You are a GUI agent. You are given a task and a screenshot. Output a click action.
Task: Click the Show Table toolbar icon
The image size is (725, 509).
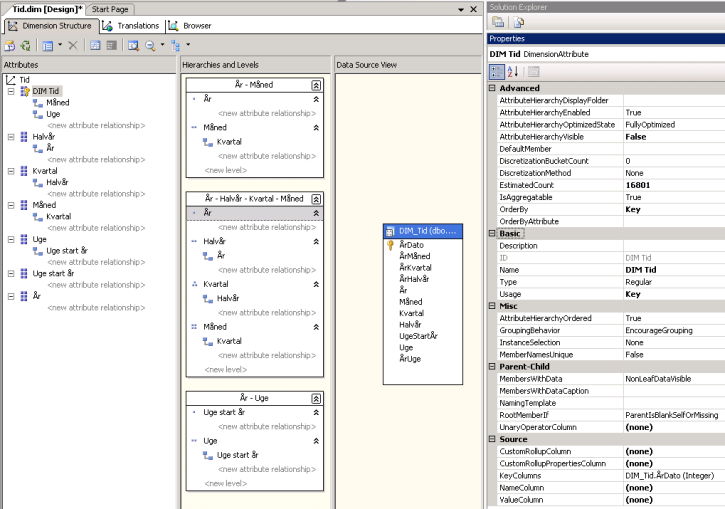[x=95, y=45]
